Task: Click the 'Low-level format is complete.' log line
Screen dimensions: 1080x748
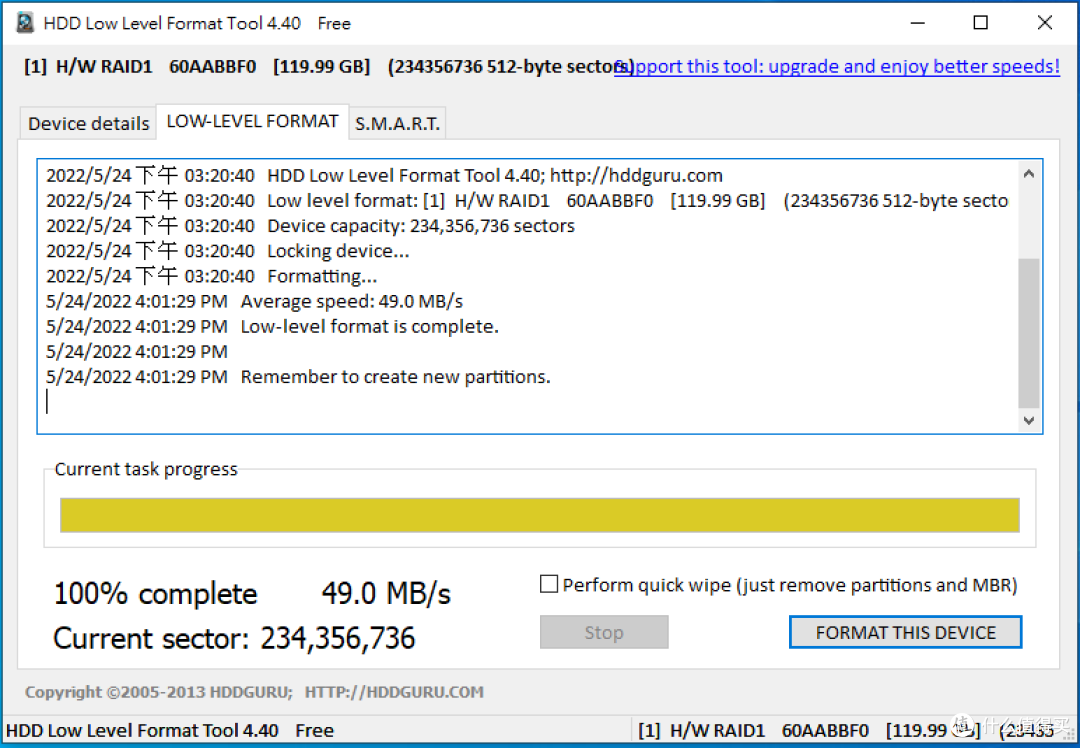Action: point(272,326)
